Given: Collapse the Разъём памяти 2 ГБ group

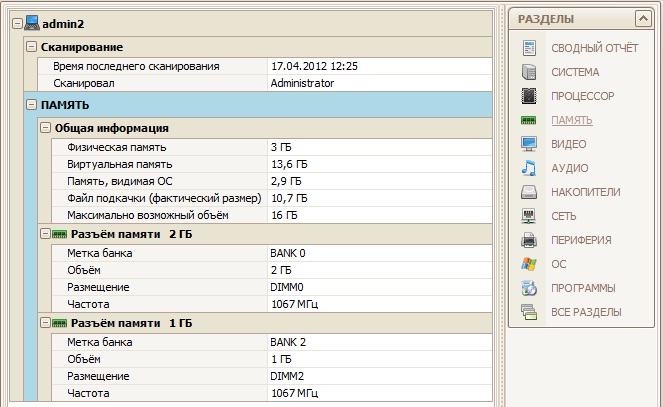Looking at the screenshot, I should click(x=45, y=234).
